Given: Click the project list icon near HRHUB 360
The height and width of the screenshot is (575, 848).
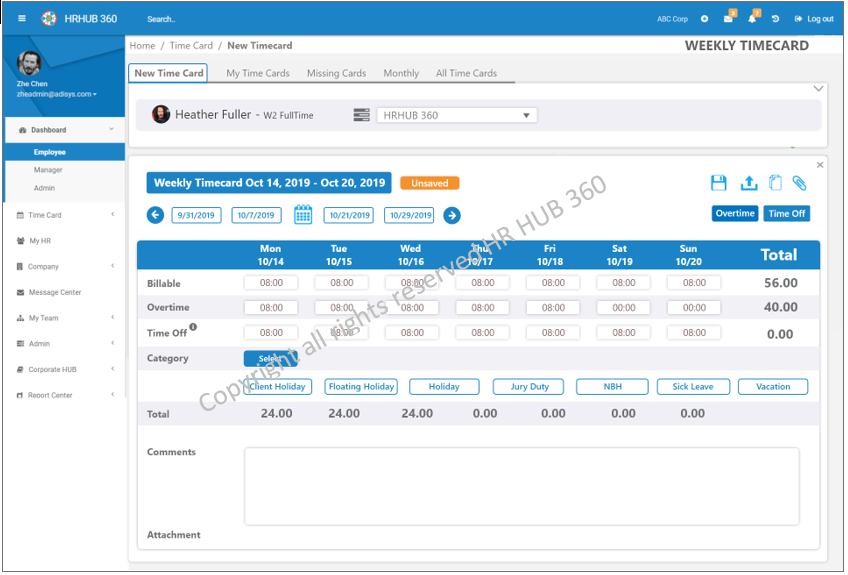Looking at the screenshot, I should 361,115.
